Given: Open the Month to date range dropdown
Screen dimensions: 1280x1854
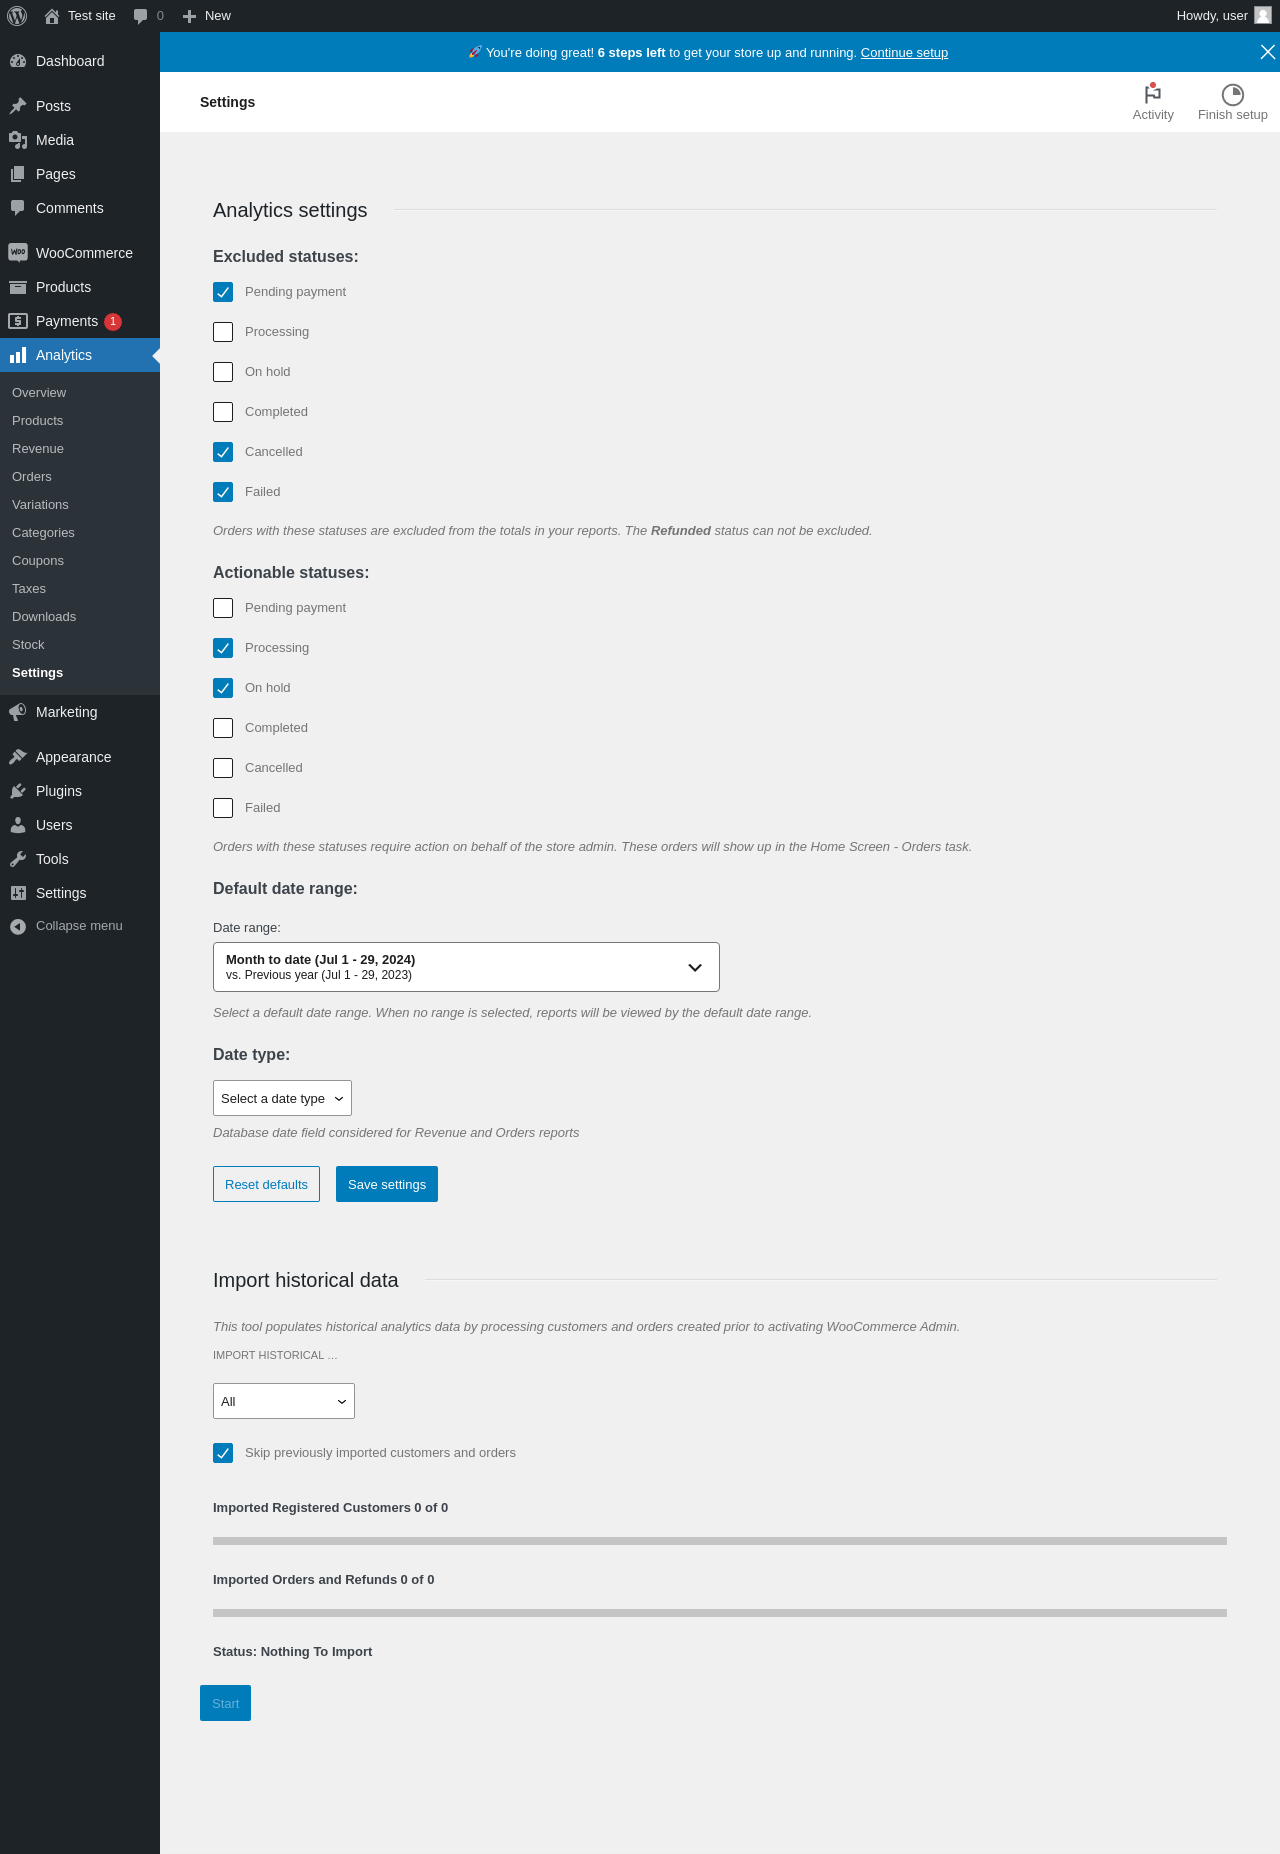Looking at the screenshot, I should 466,967.
